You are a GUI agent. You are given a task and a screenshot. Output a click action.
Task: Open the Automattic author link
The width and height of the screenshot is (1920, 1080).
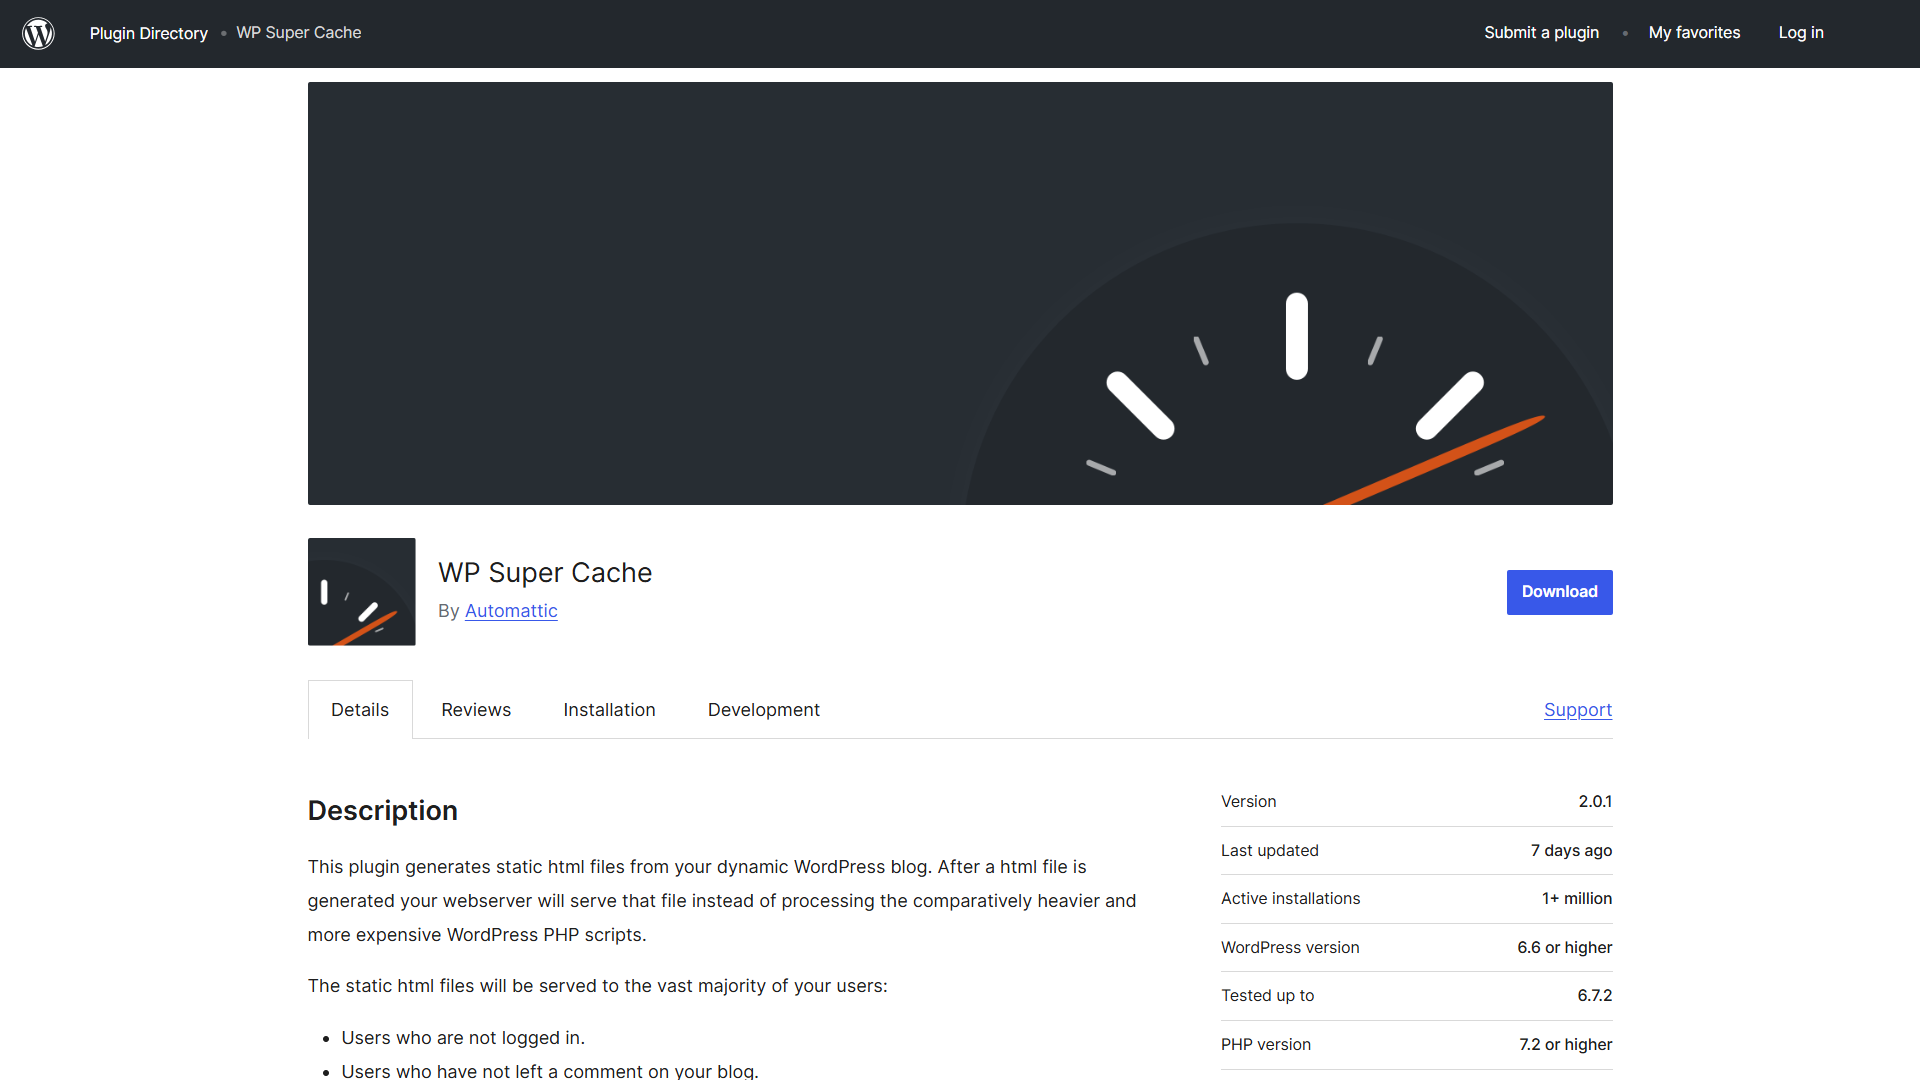(511, 611)
